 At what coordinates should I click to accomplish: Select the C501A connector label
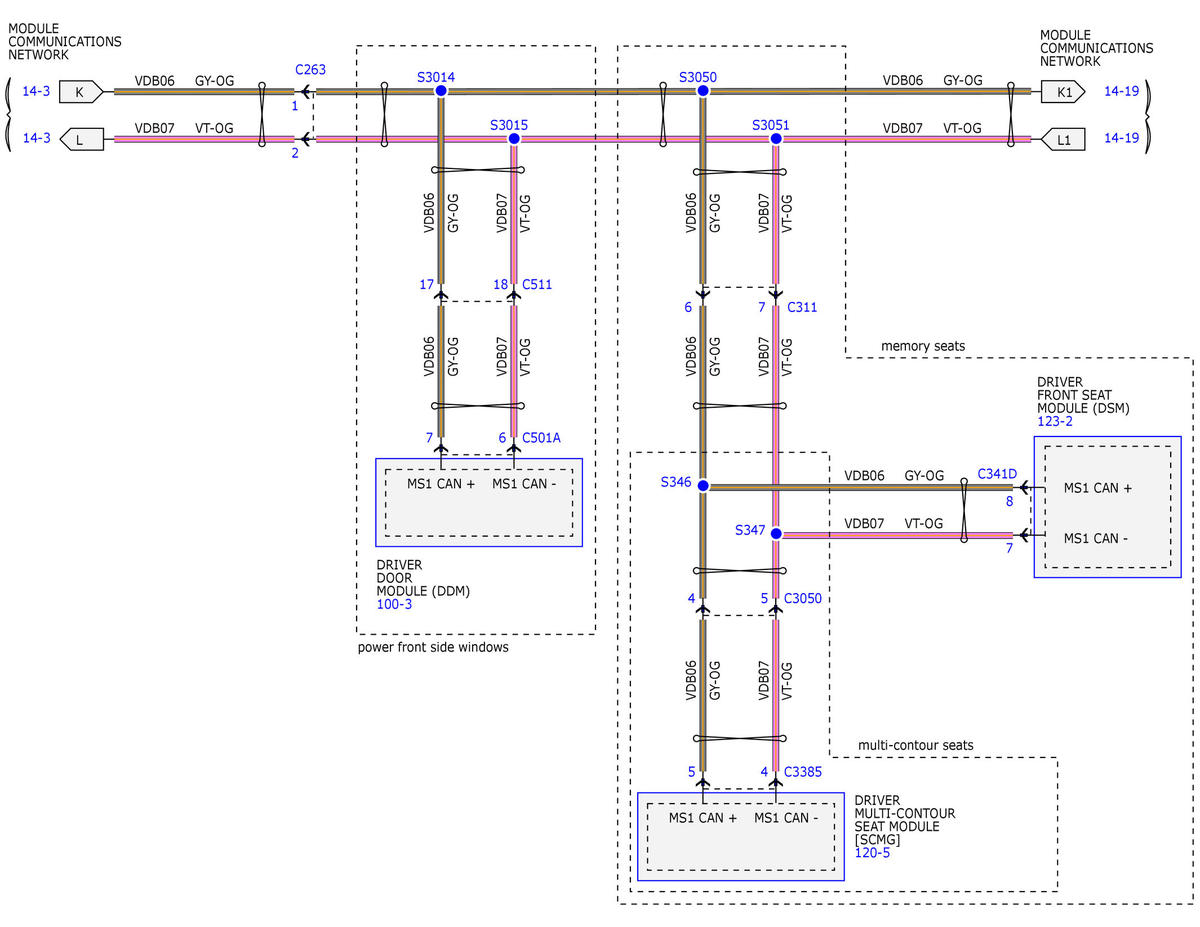pyautogui.click(x=542, y=437)
